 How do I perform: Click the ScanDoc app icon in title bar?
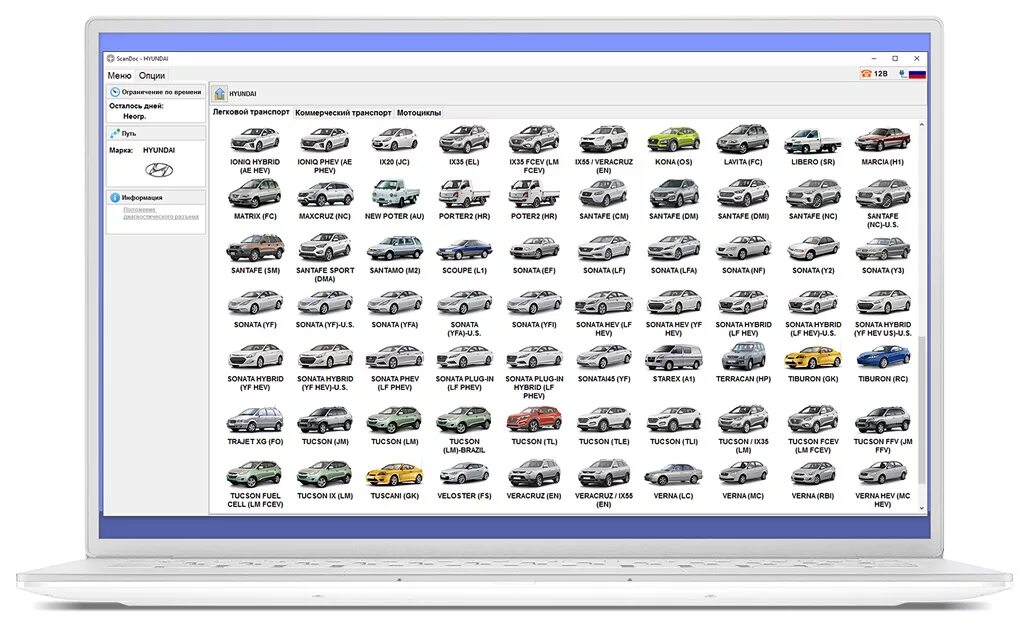tap(110, 59)
